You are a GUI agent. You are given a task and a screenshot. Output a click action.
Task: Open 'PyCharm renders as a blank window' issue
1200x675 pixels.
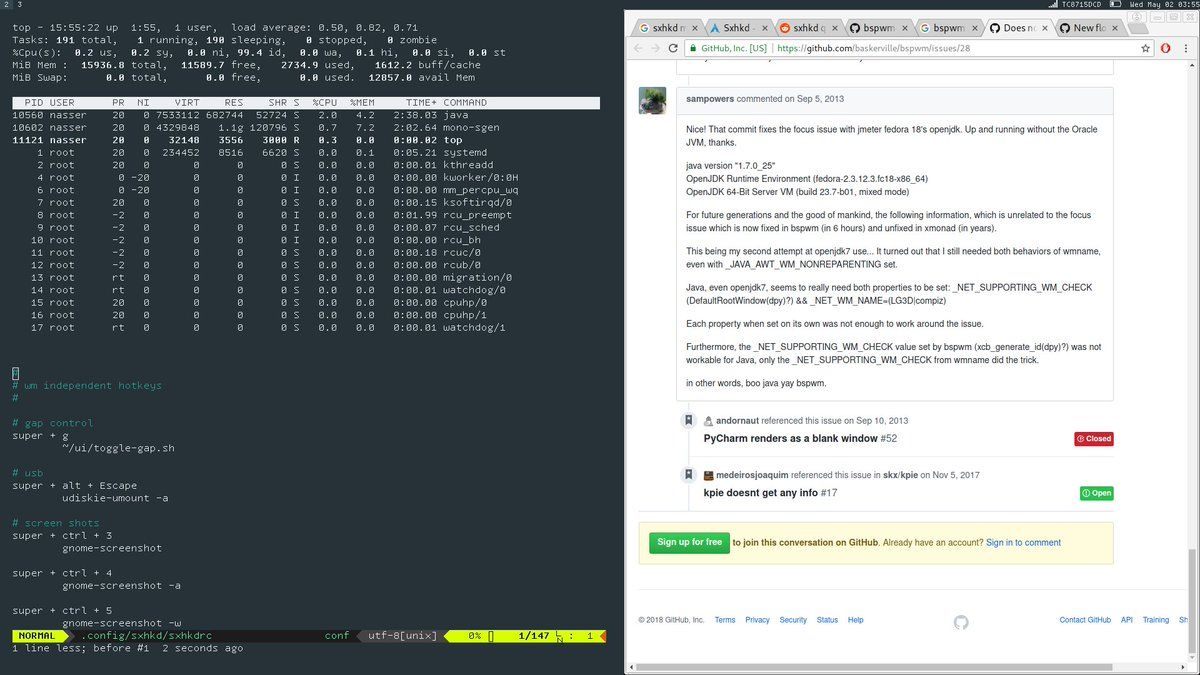[790, 438]
